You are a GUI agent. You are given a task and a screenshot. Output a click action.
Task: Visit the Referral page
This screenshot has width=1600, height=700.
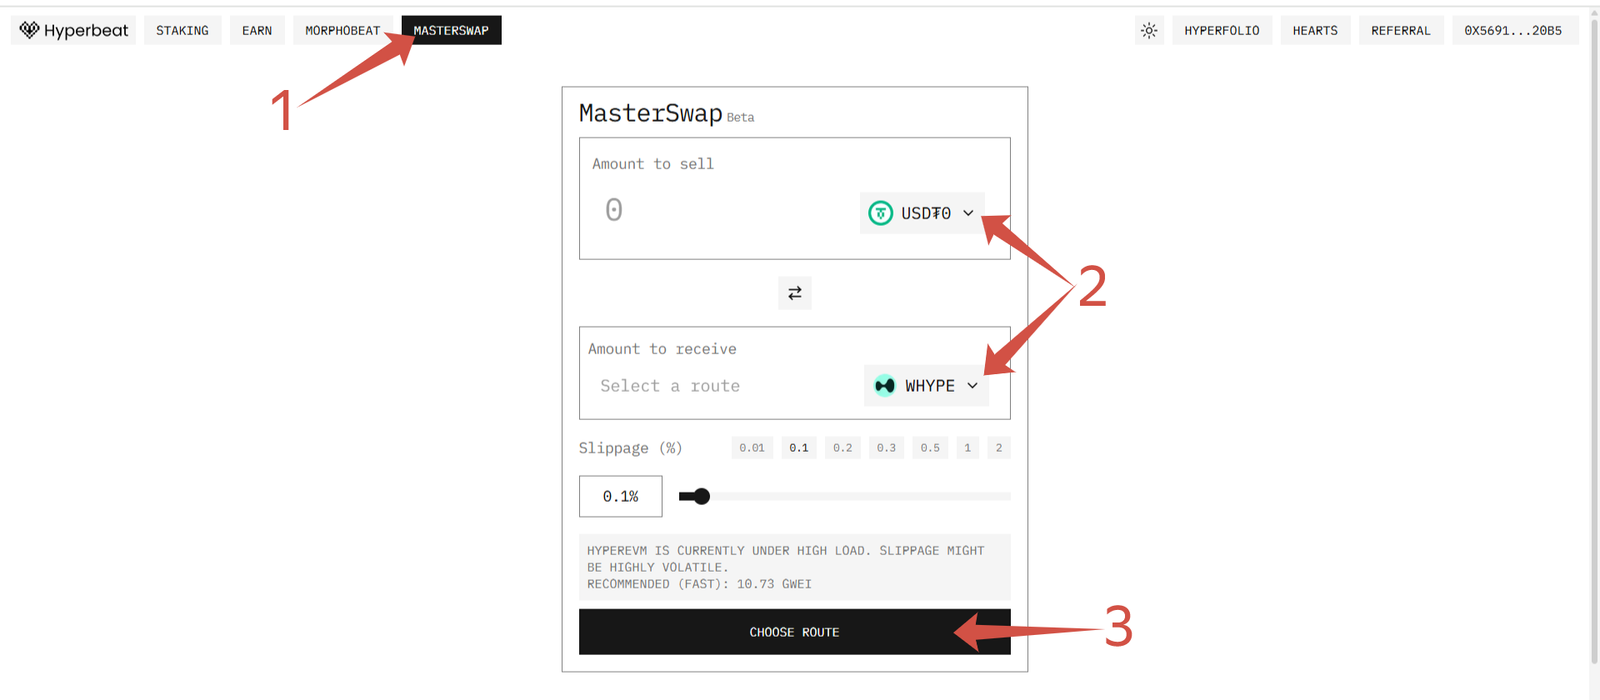point(1400,30)
